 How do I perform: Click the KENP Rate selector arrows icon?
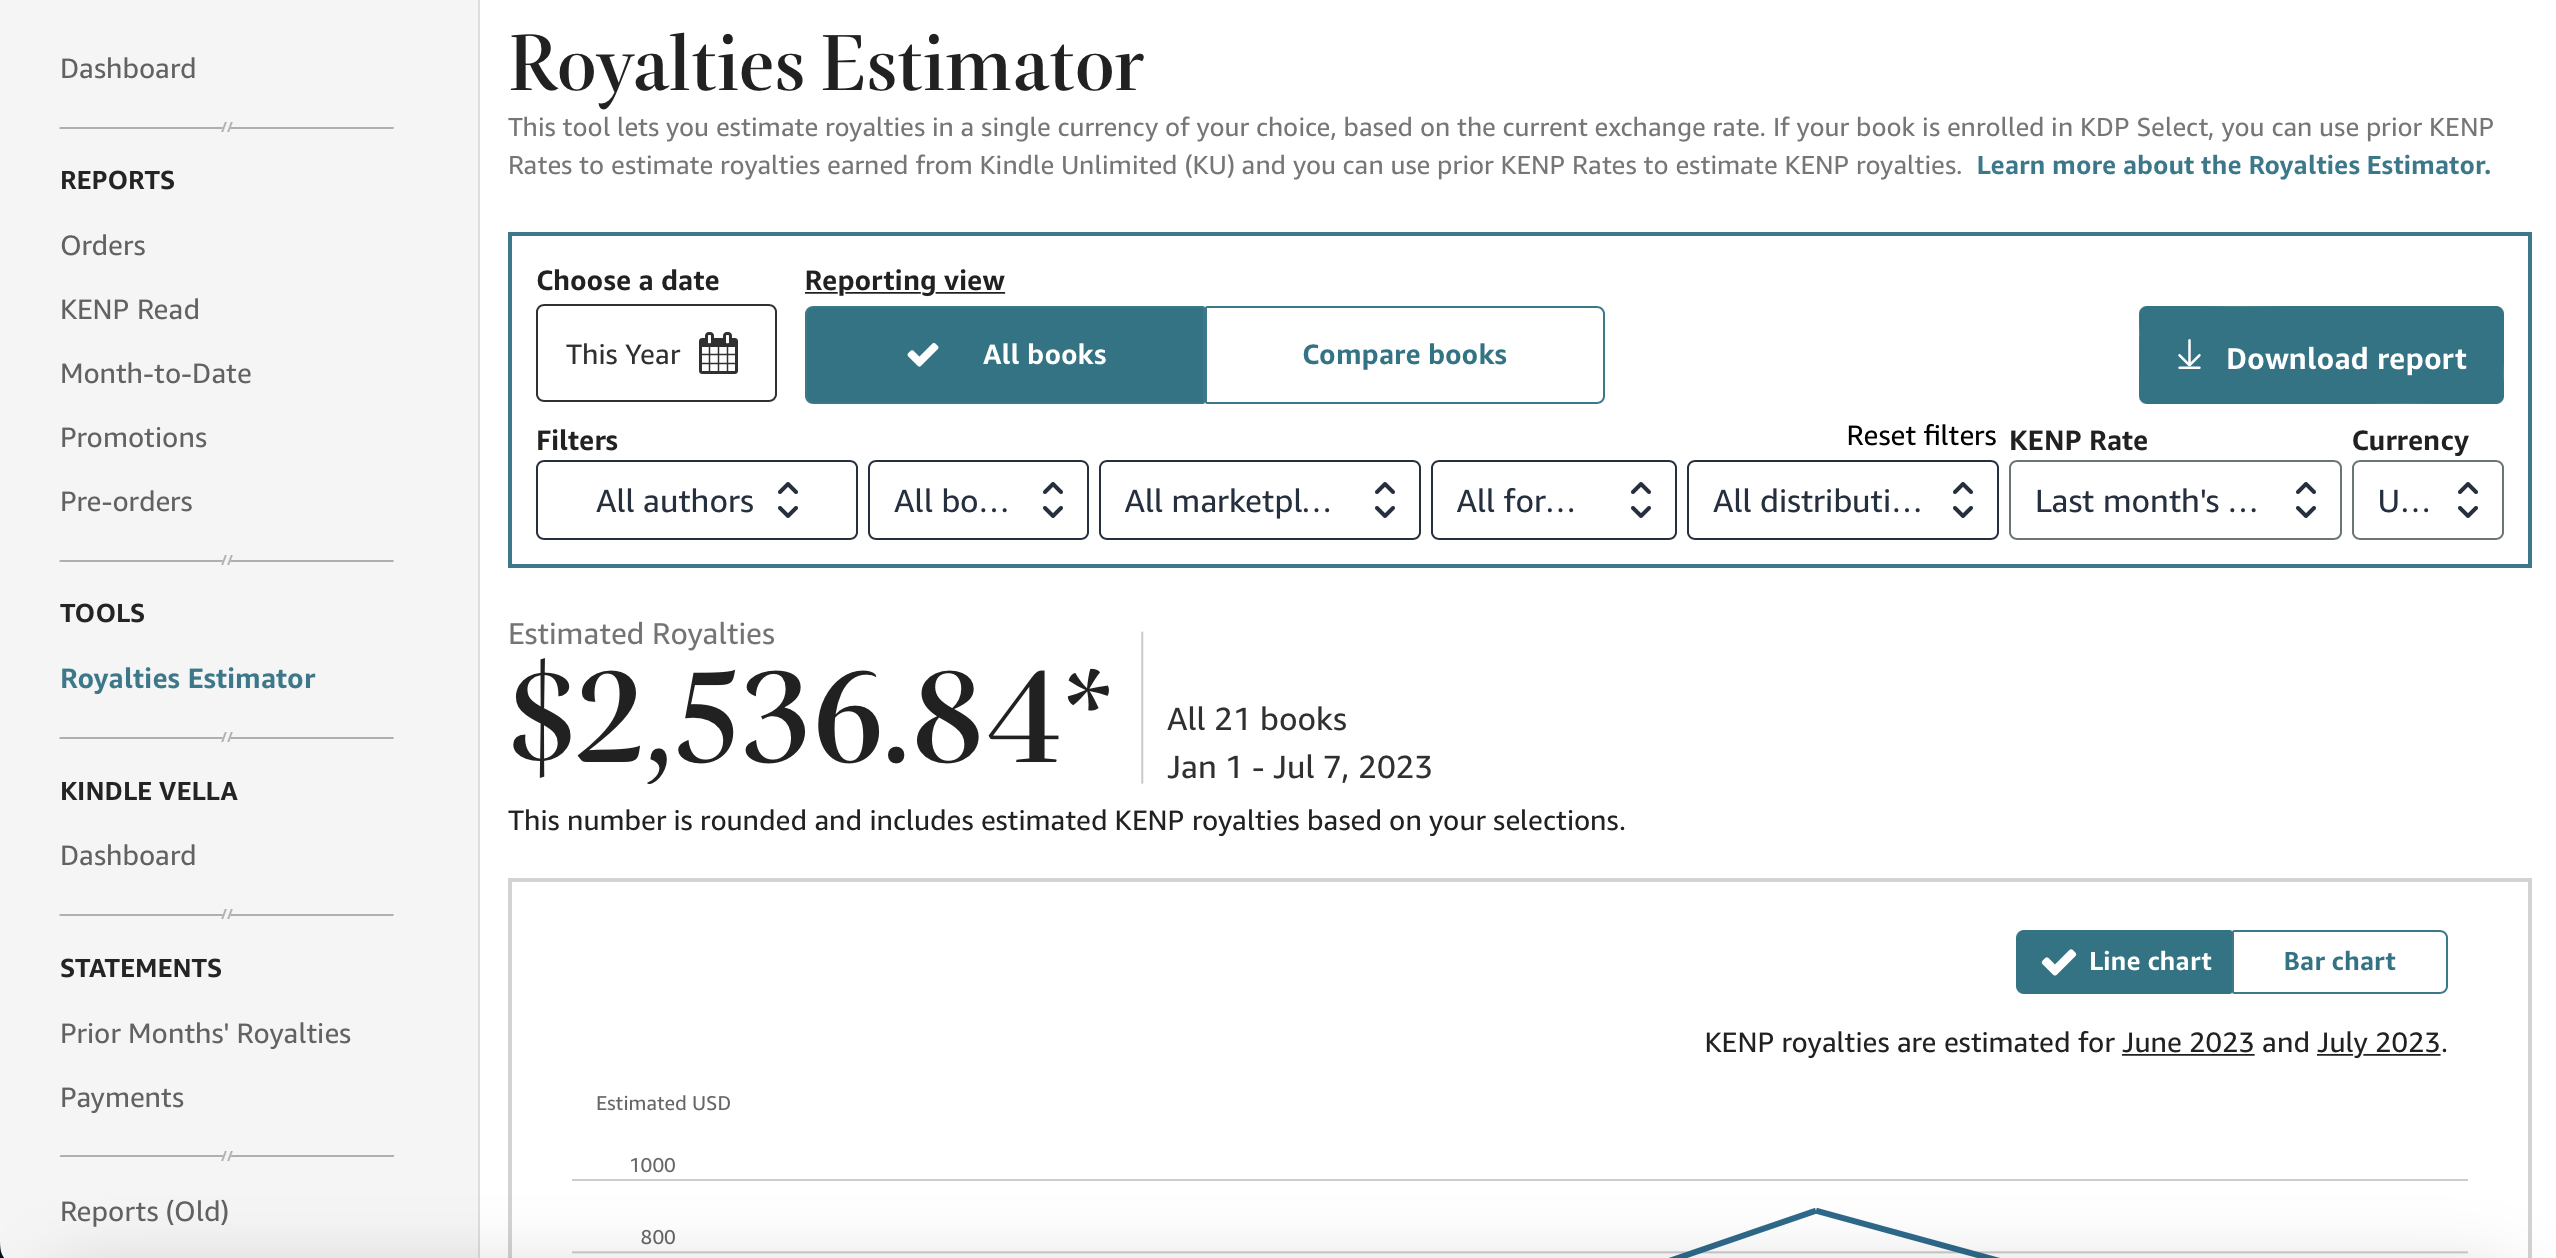pos(2306,500)
